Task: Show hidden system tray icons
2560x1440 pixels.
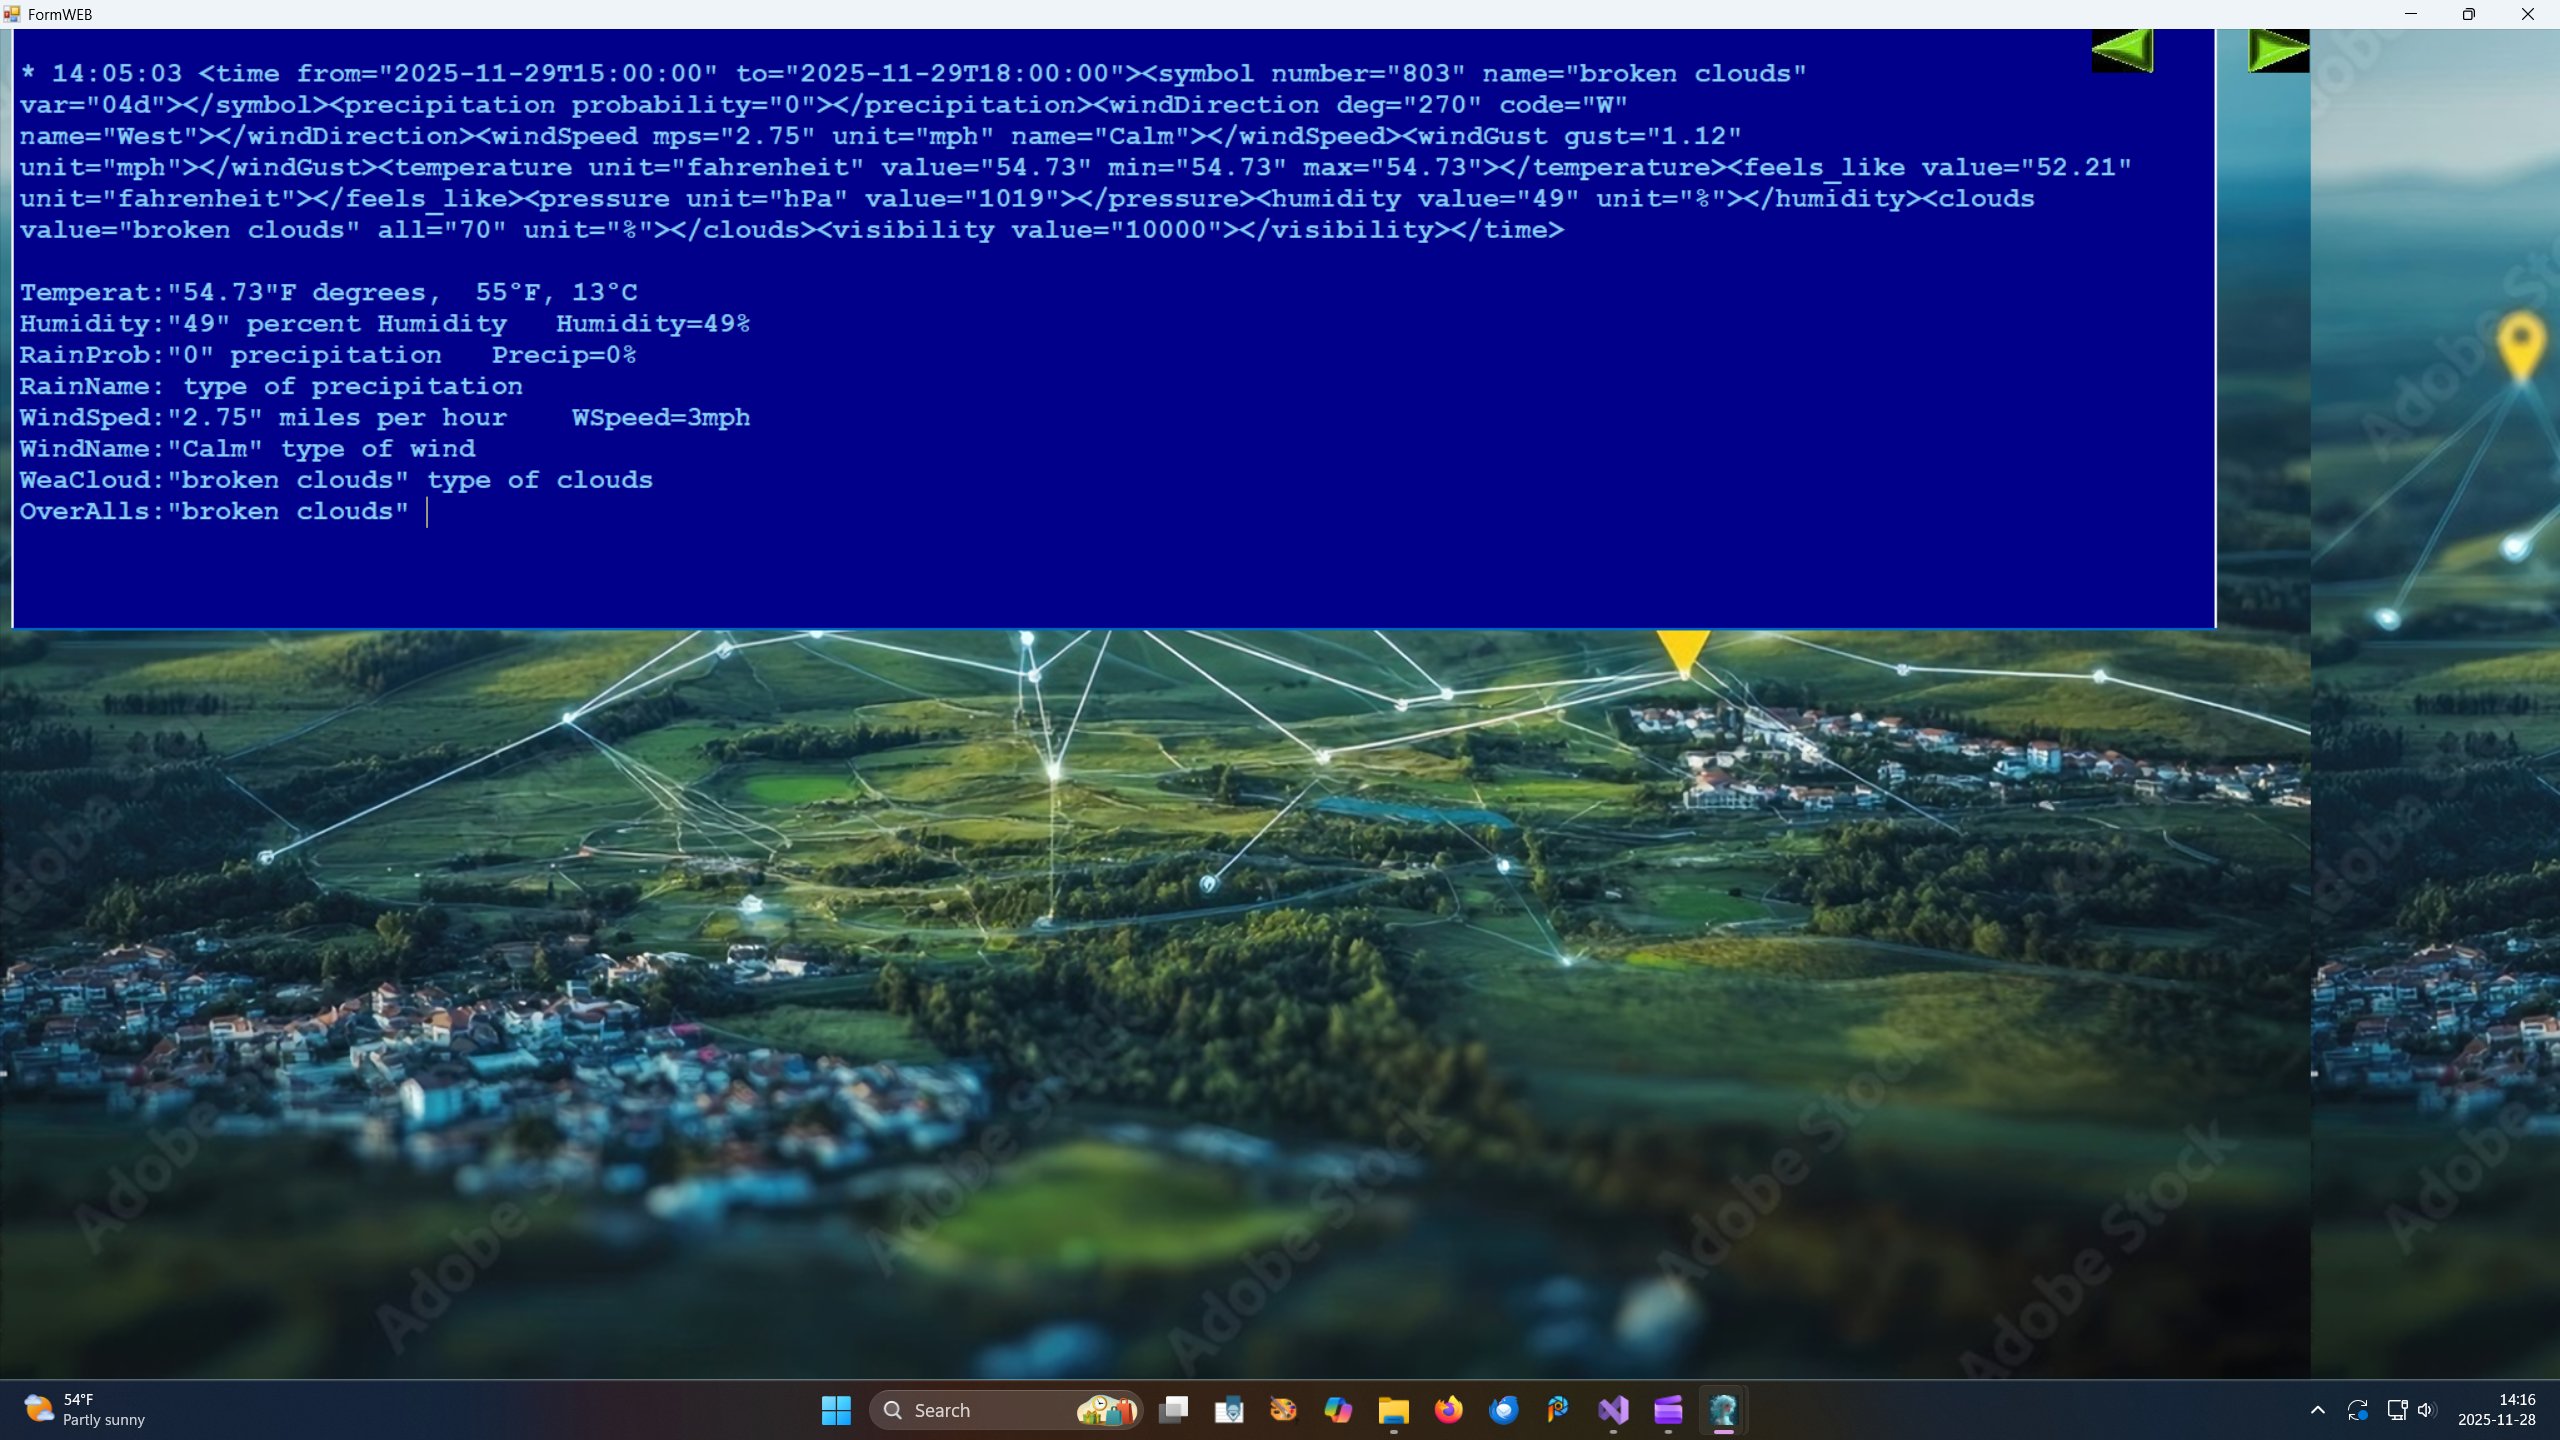Action: 2317,1410
